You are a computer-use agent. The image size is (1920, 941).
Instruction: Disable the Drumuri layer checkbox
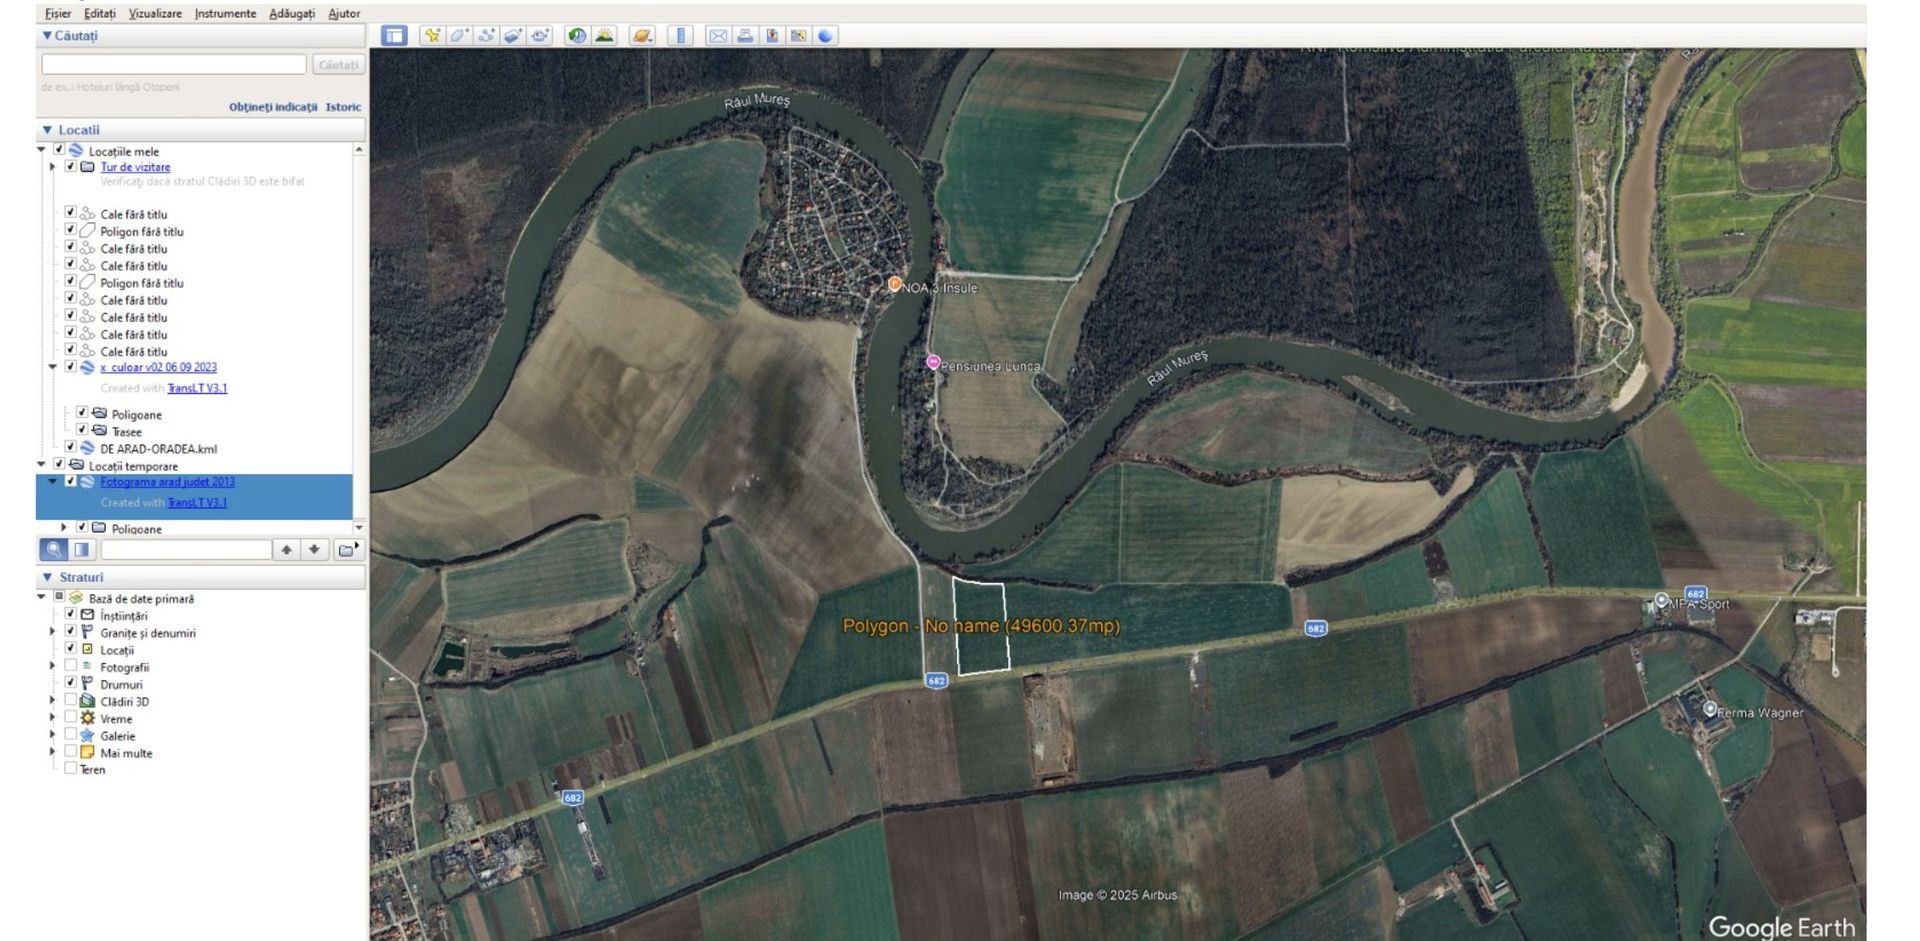click(70, 683)
